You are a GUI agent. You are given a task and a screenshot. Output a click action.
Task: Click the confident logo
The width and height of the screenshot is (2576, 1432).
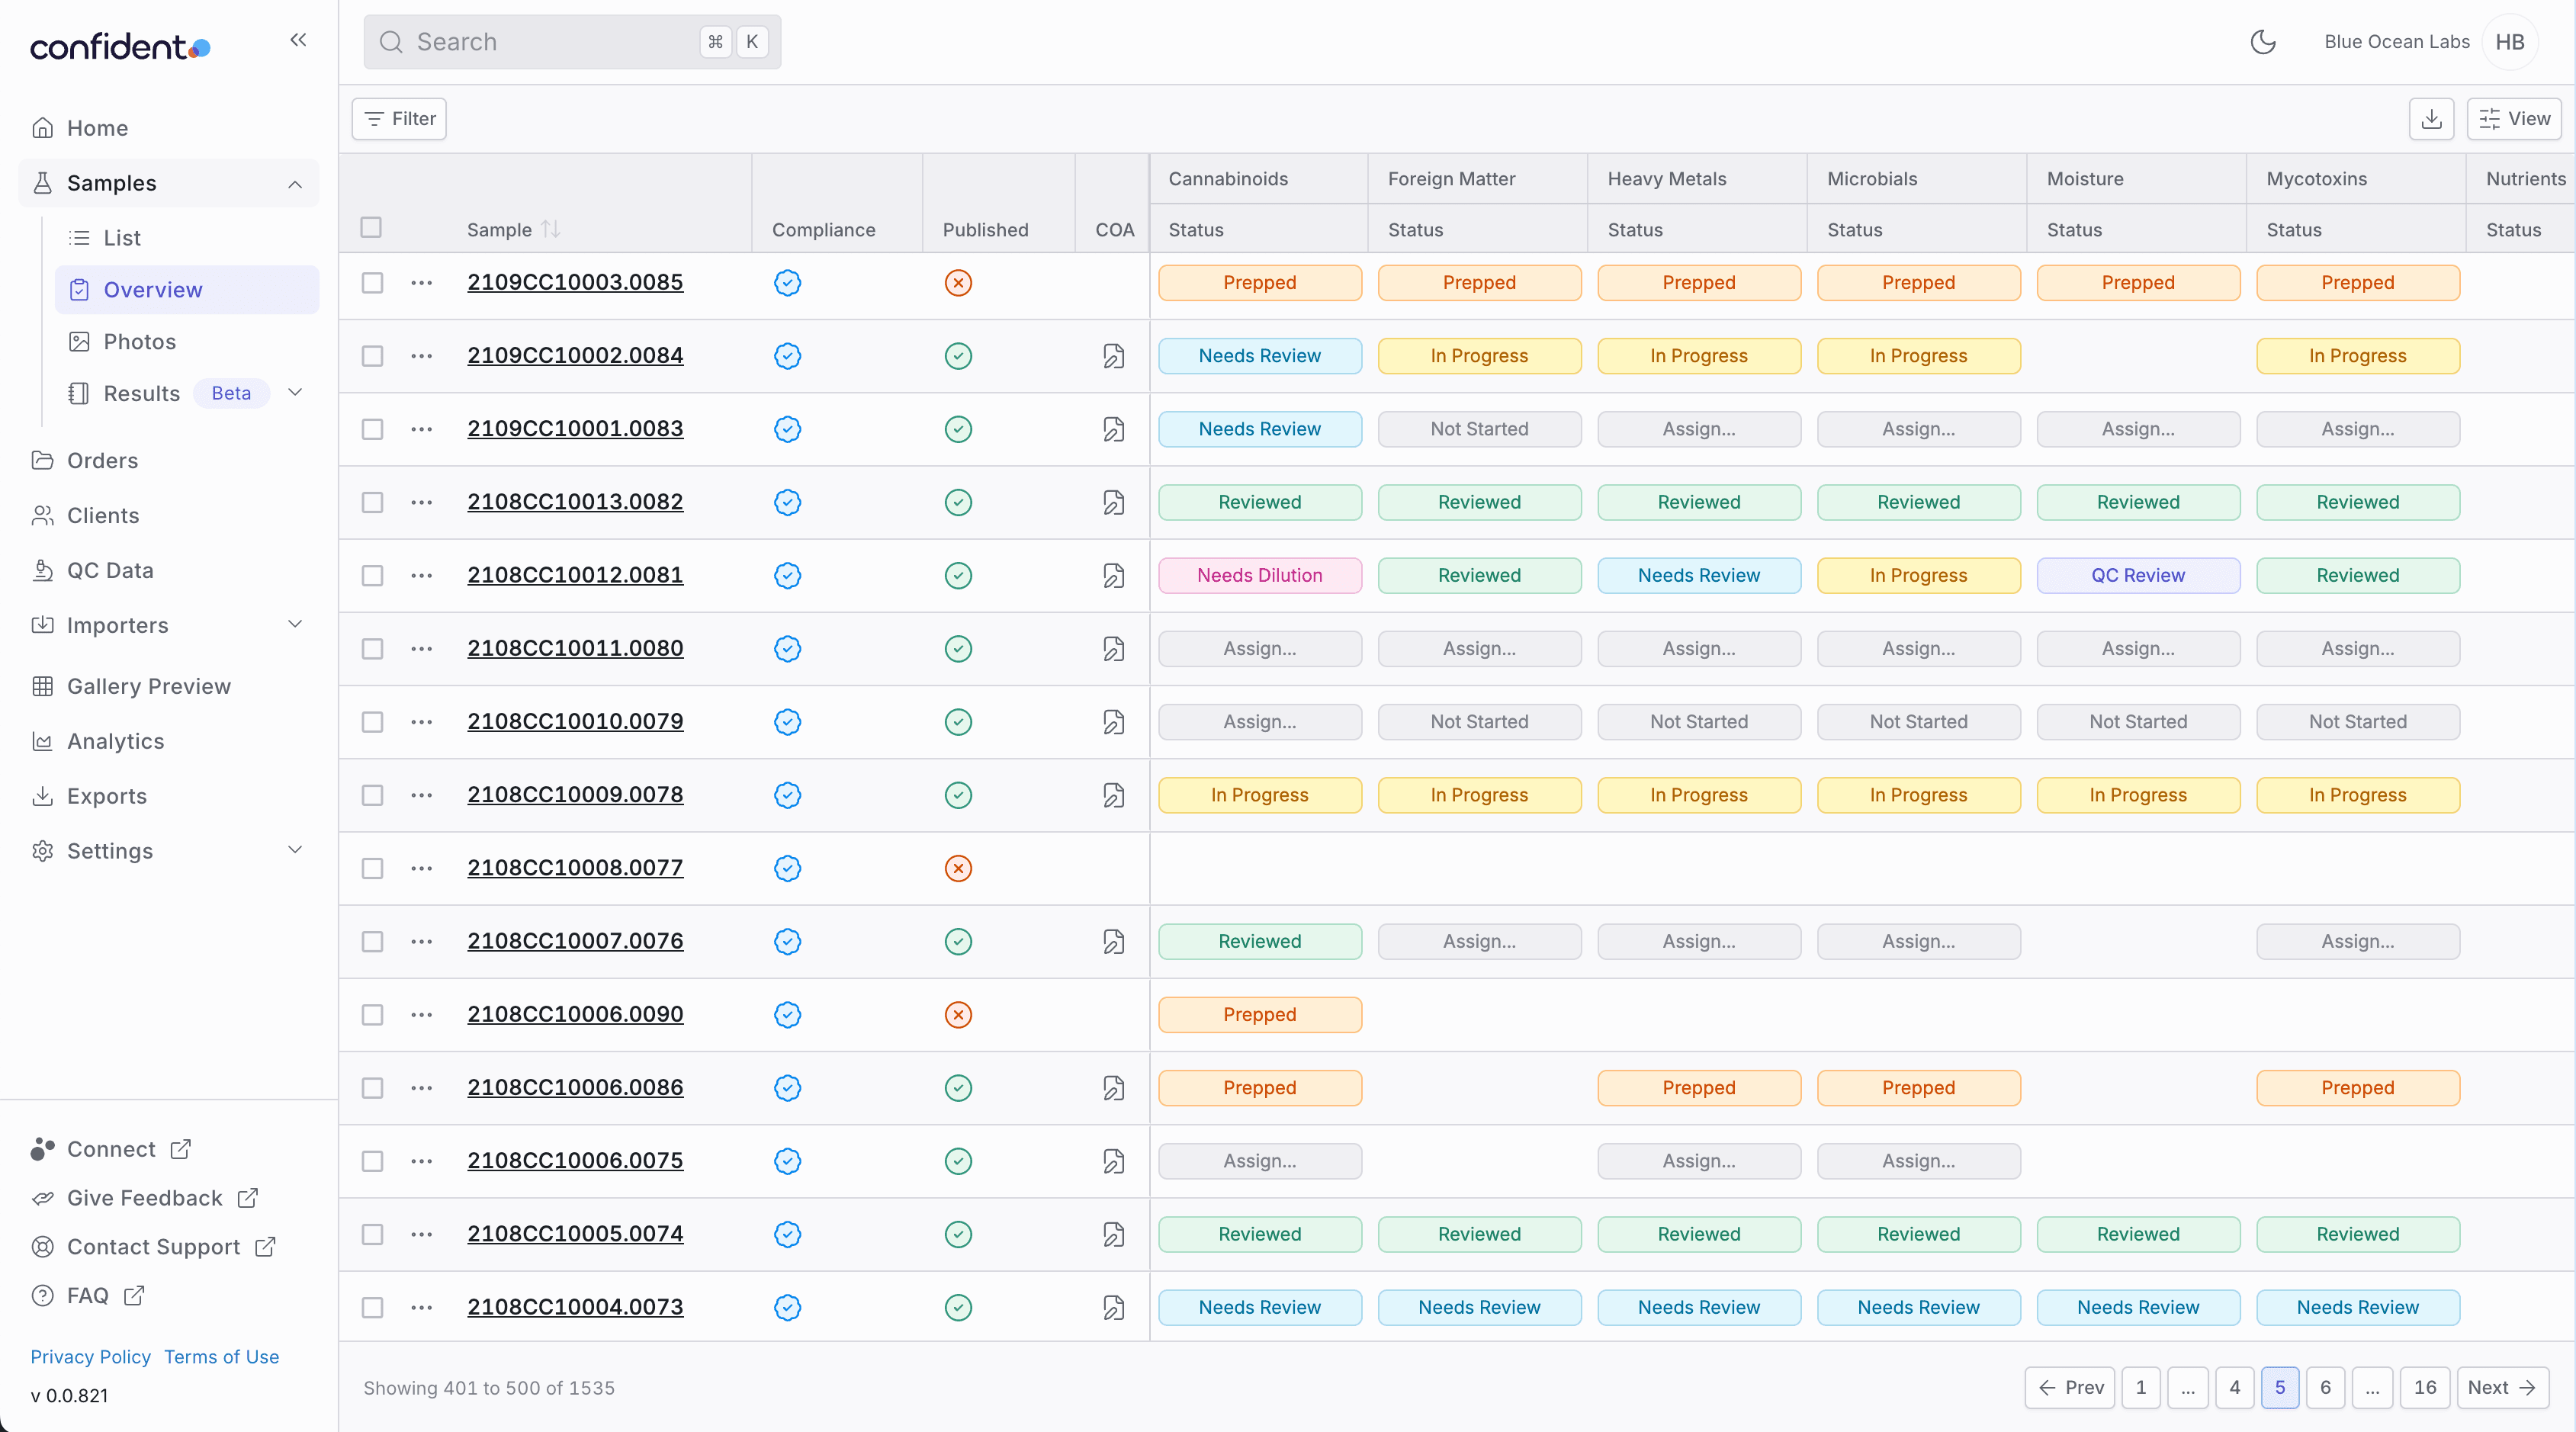click(x=120, y=46)
